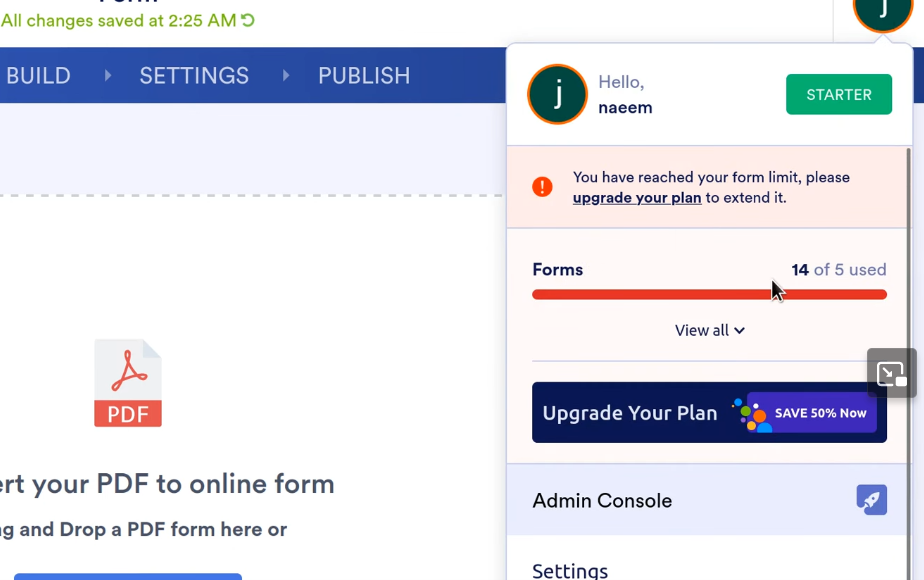Click the SAVE 50% Now badge
This screenshot has width=924, height=580.
[819, 413]
